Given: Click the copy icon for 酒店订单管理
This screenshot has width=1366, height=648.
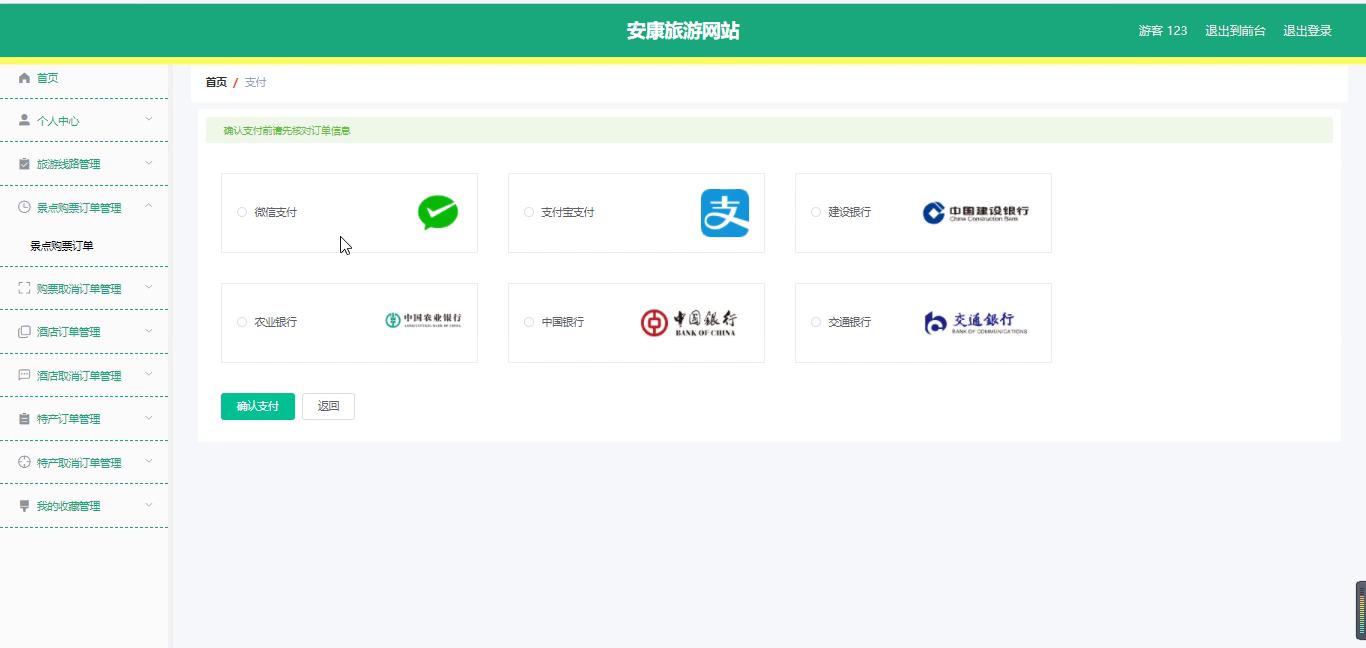Looking at the screenshot, I should point(25,332).
